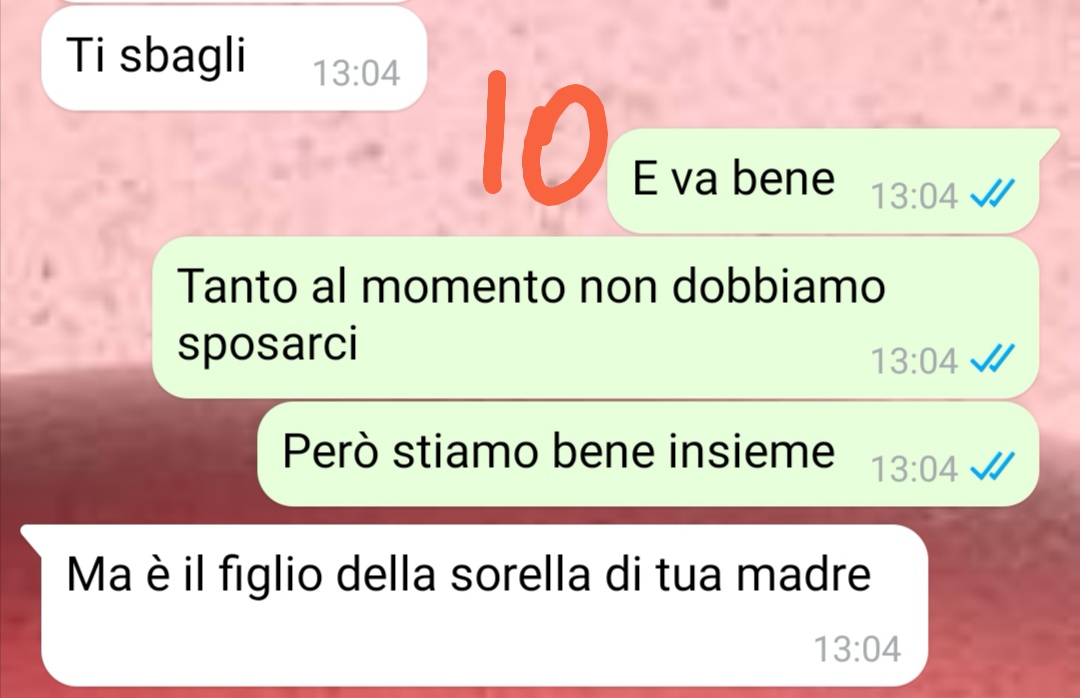Click the word "sposarci" in the green bubble

267,344
